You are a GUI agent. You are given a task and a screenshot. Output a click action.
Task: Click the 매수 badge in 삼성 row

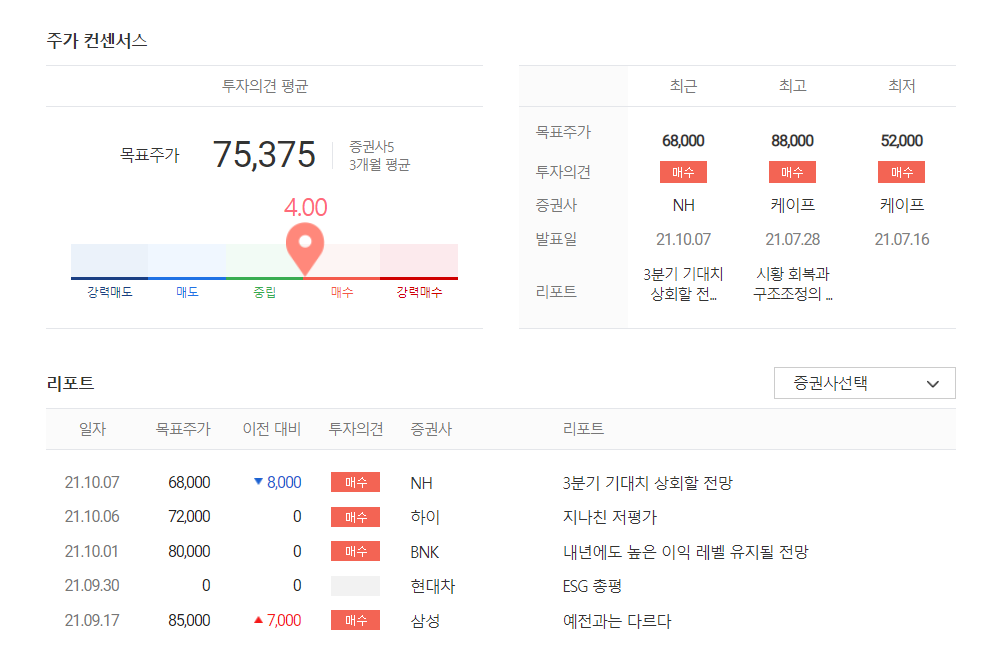[x=355, y=620]
